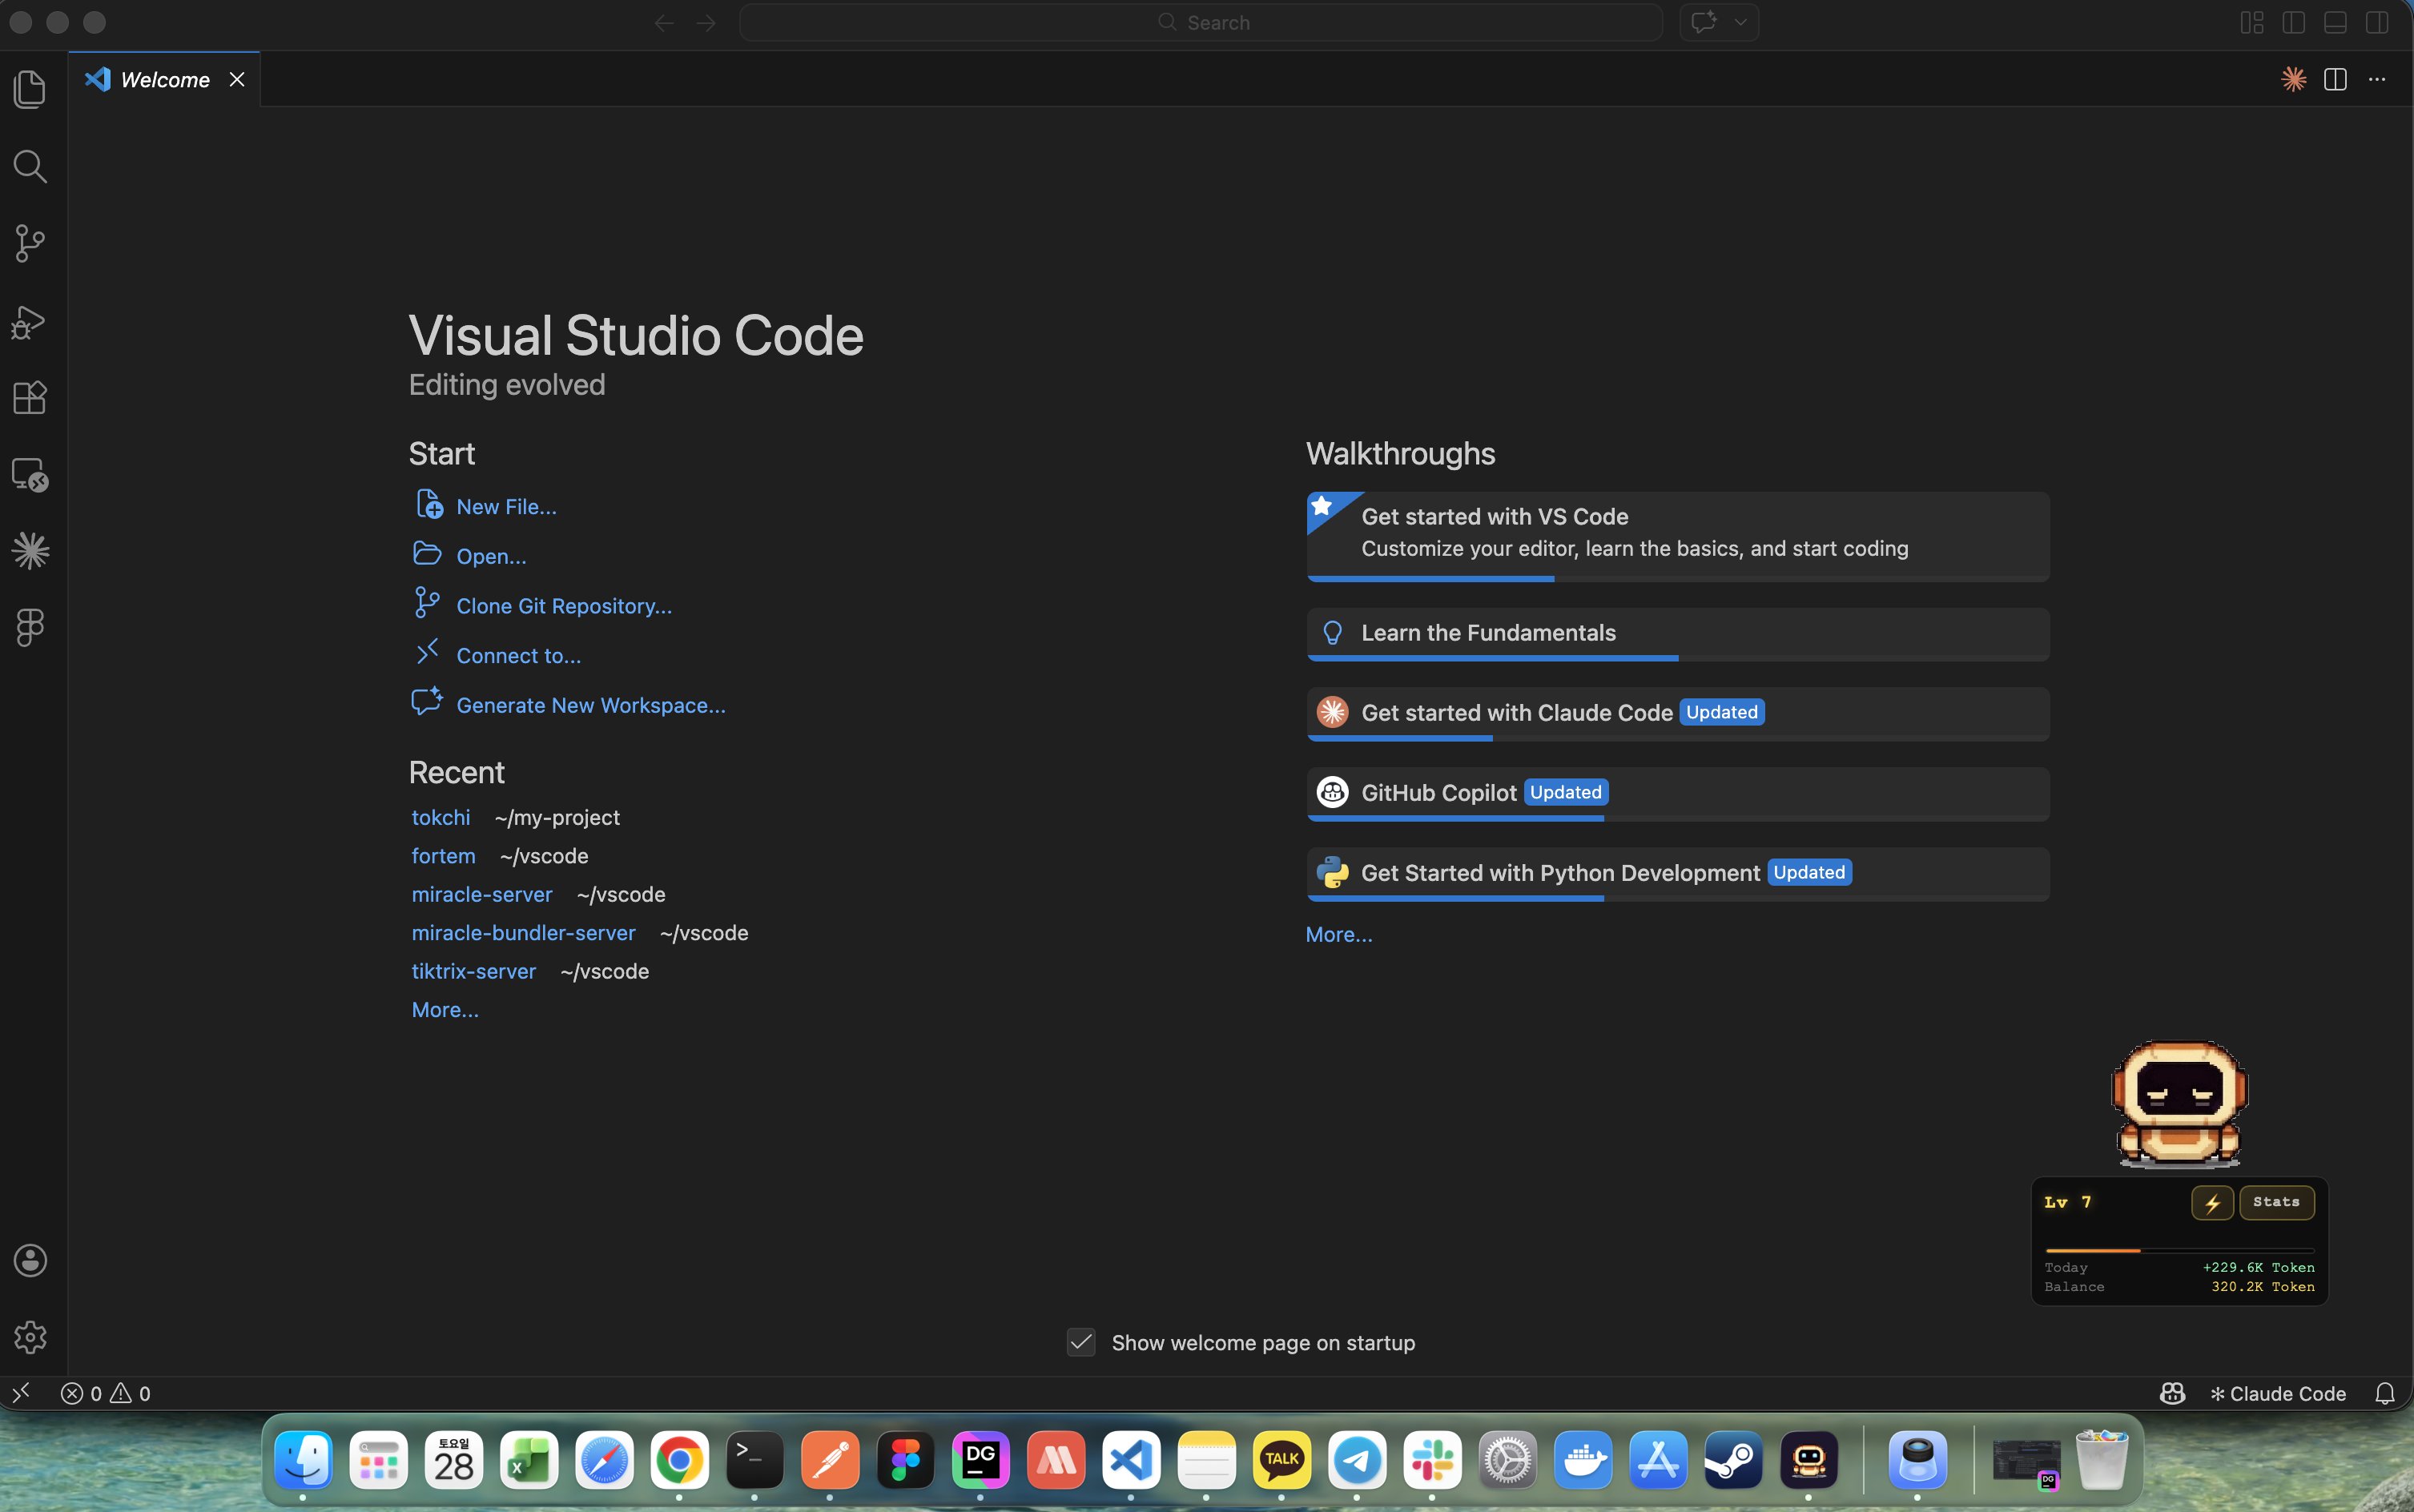
Task: Toggle the bottom panel layout button
Action: pos(2335,22)
